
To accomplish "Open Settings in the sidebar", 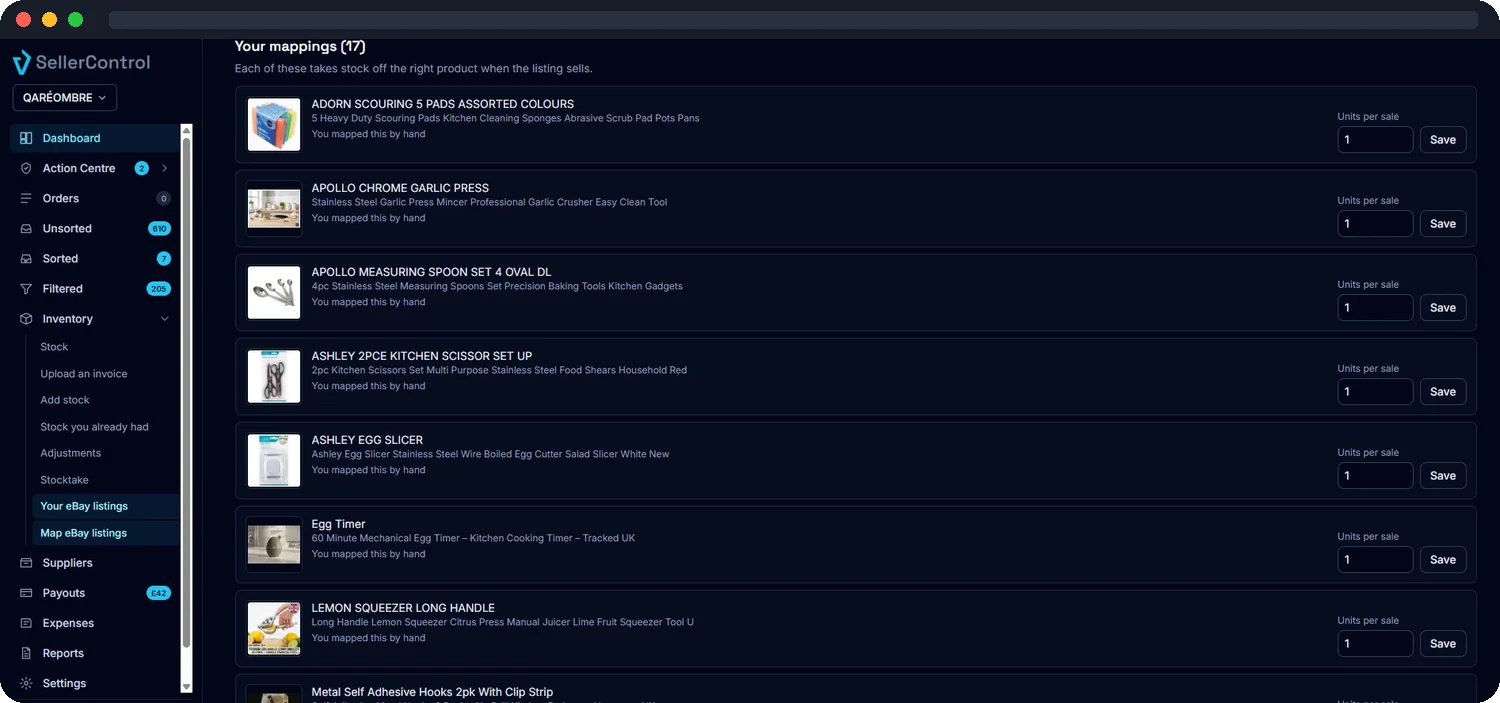I will [95, 683].
